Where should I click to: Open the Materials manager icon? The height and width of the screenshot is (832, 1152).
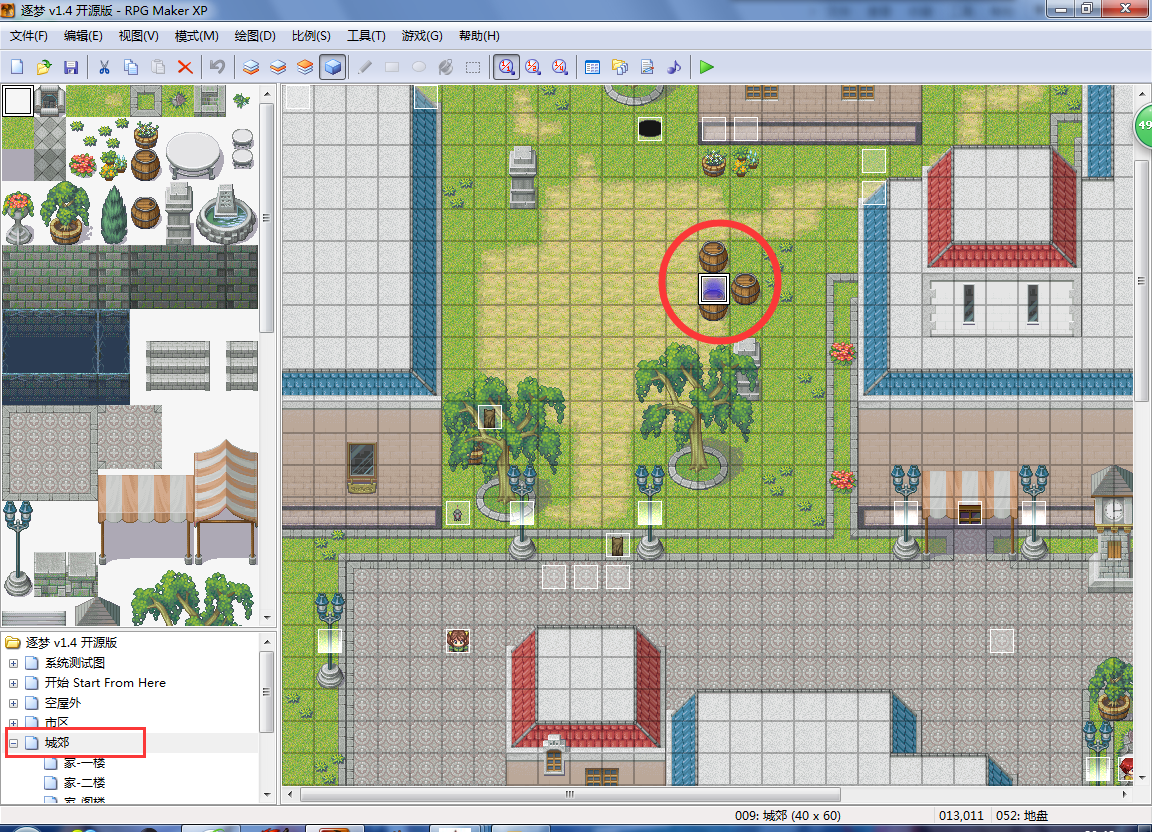click(619, 68)
